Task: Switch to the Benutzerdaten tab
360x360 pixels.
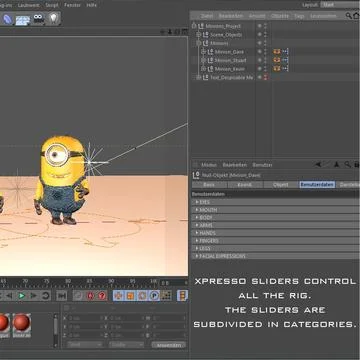Action: pos(317,185)
